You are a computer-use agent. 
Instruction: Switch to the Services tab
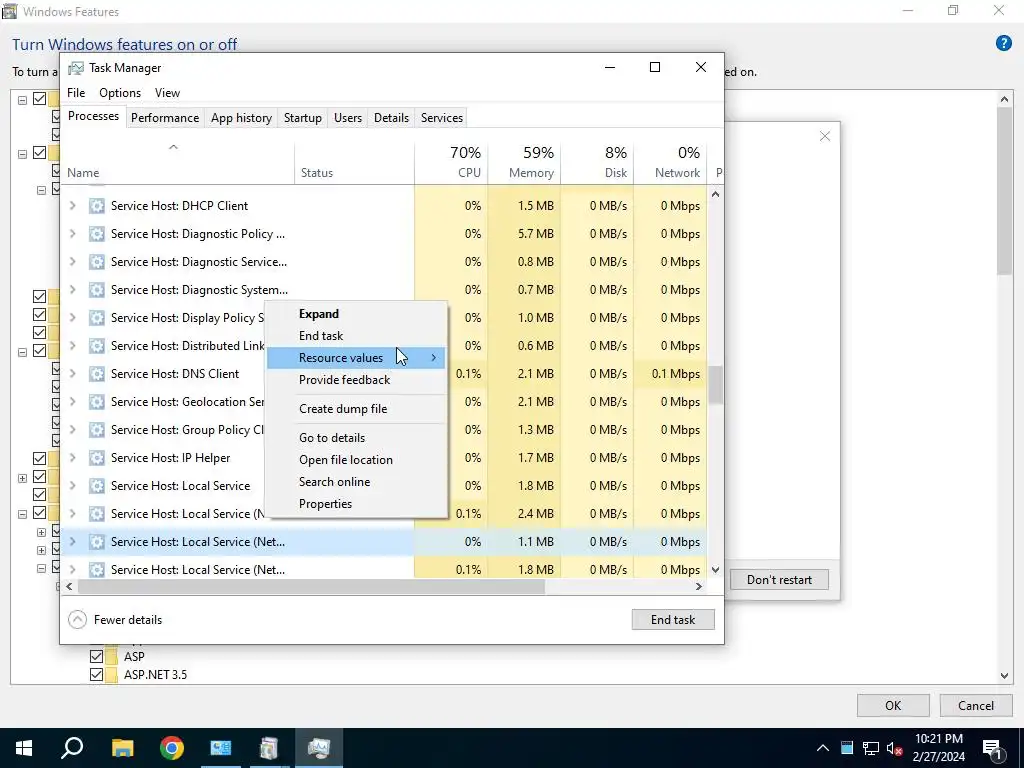click(x=441, y=118)
